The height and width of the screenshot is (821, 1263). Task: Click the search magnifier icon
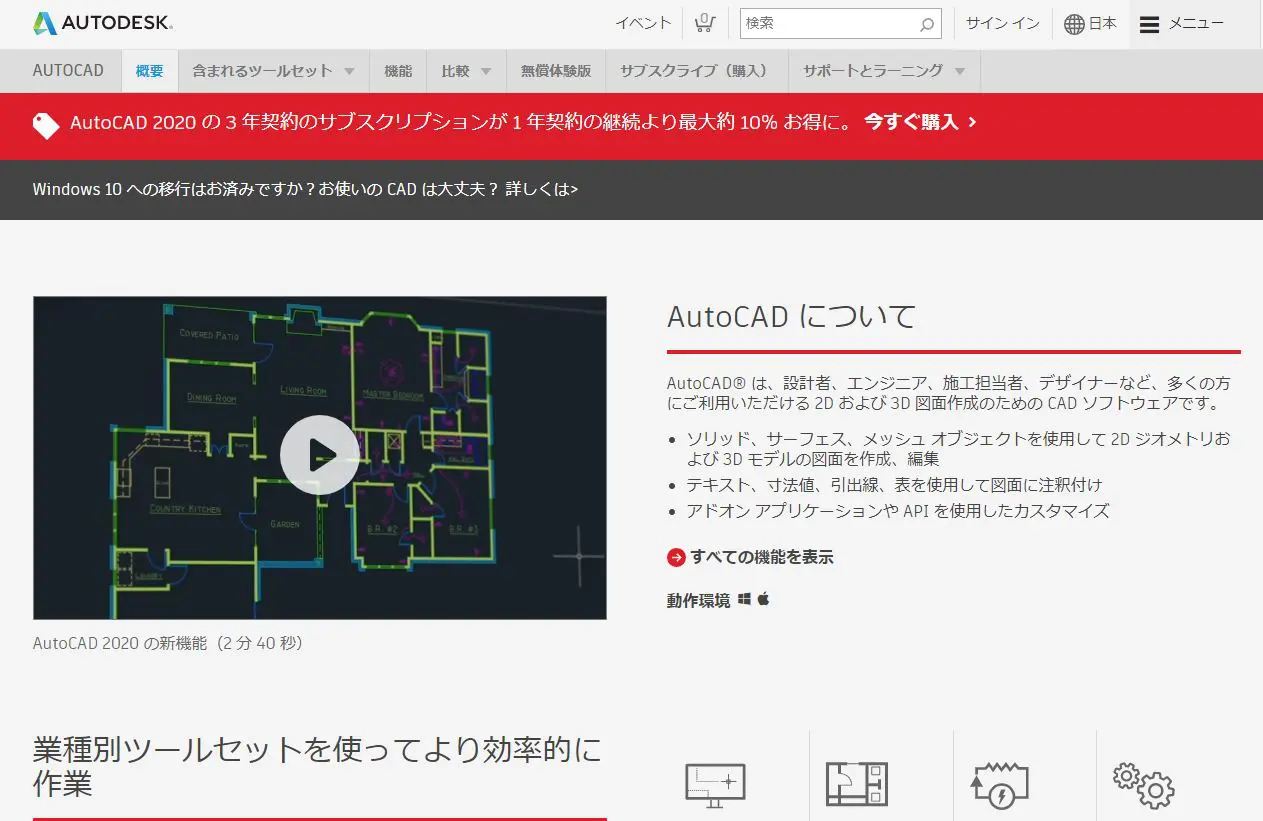pos(927,24)
